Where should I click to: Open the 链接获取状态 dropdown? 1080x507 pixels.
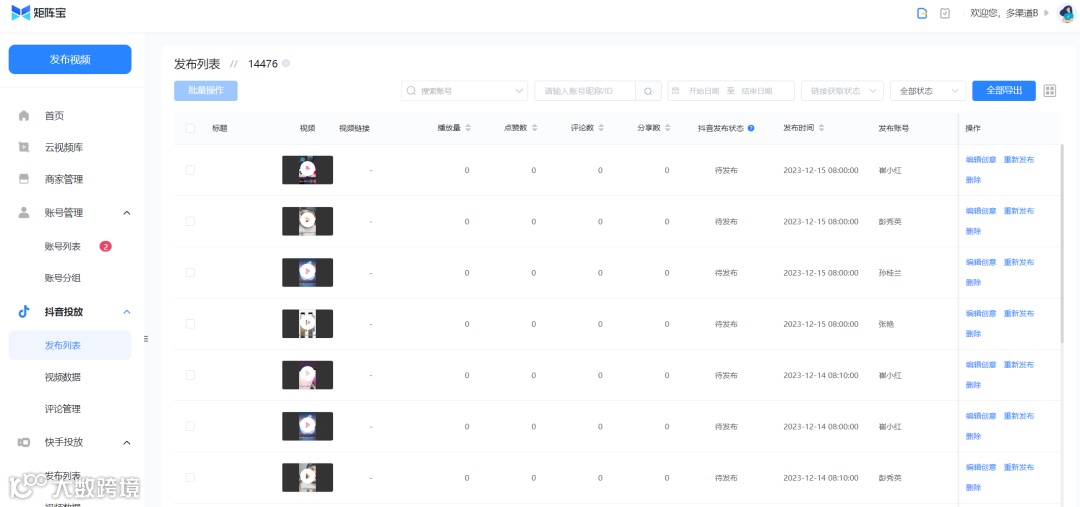coord(842,91)
